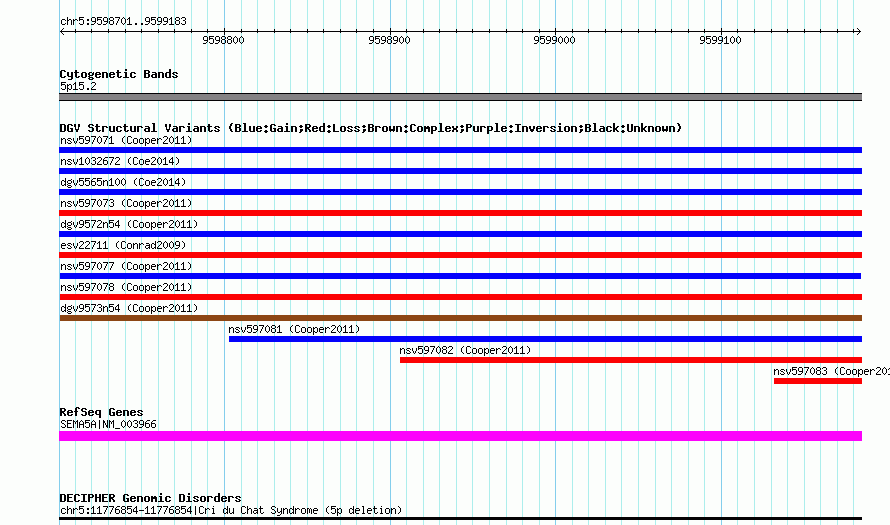The height and width of the screenshot is (525, 890).
Task: Open the nsv597082 (Cooper2011) variant label
Action: pos(465,350)
